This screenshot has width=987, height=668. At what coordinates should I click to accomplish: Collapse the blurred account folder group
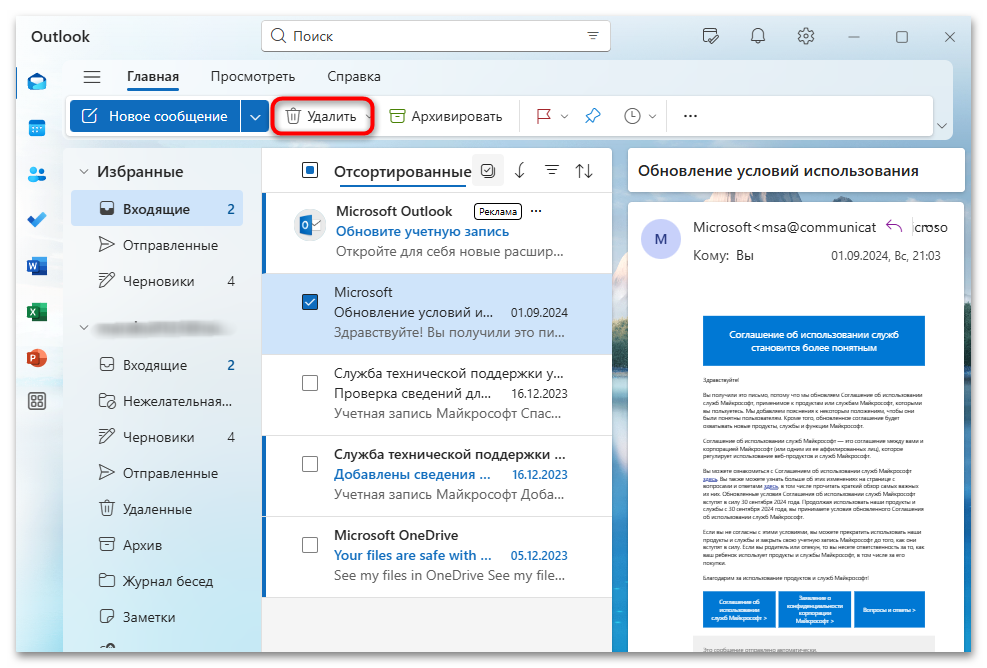(84, 327)
